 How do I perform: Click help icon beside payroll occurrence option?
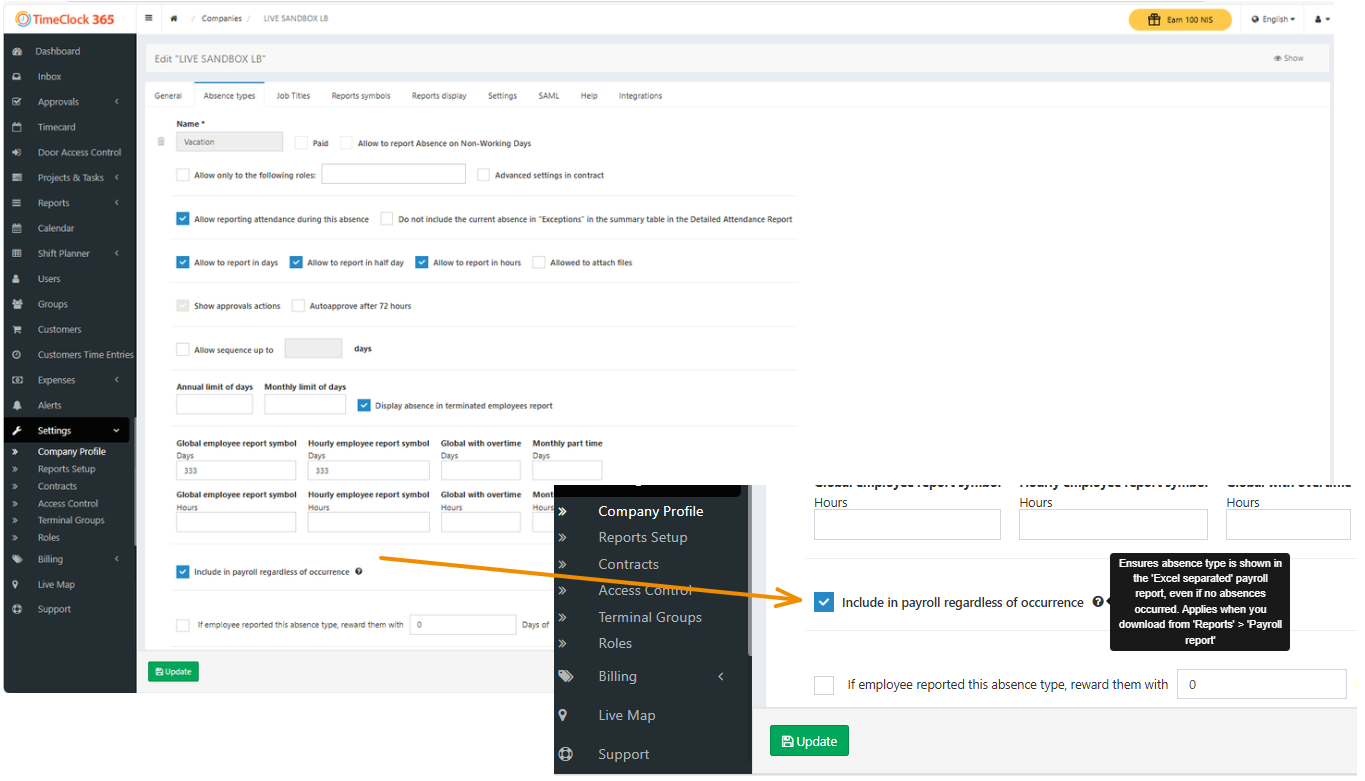tap(359, 572)
